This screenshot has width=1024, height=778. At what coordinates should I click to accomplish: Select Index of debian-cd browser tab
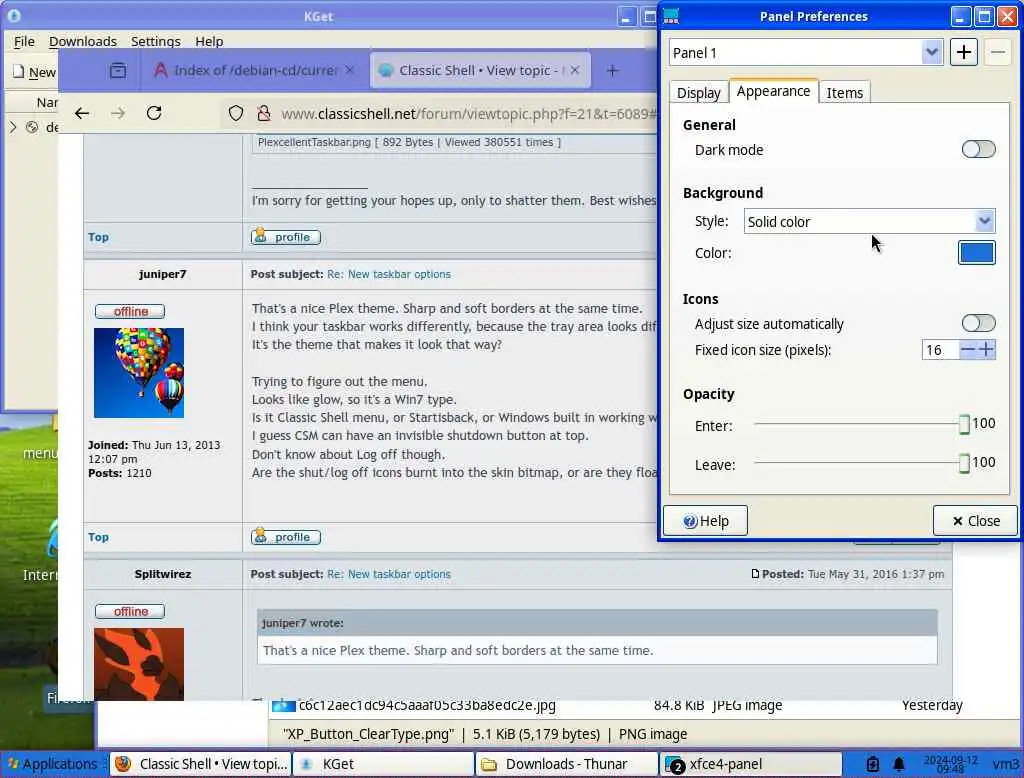click(255, 70)
